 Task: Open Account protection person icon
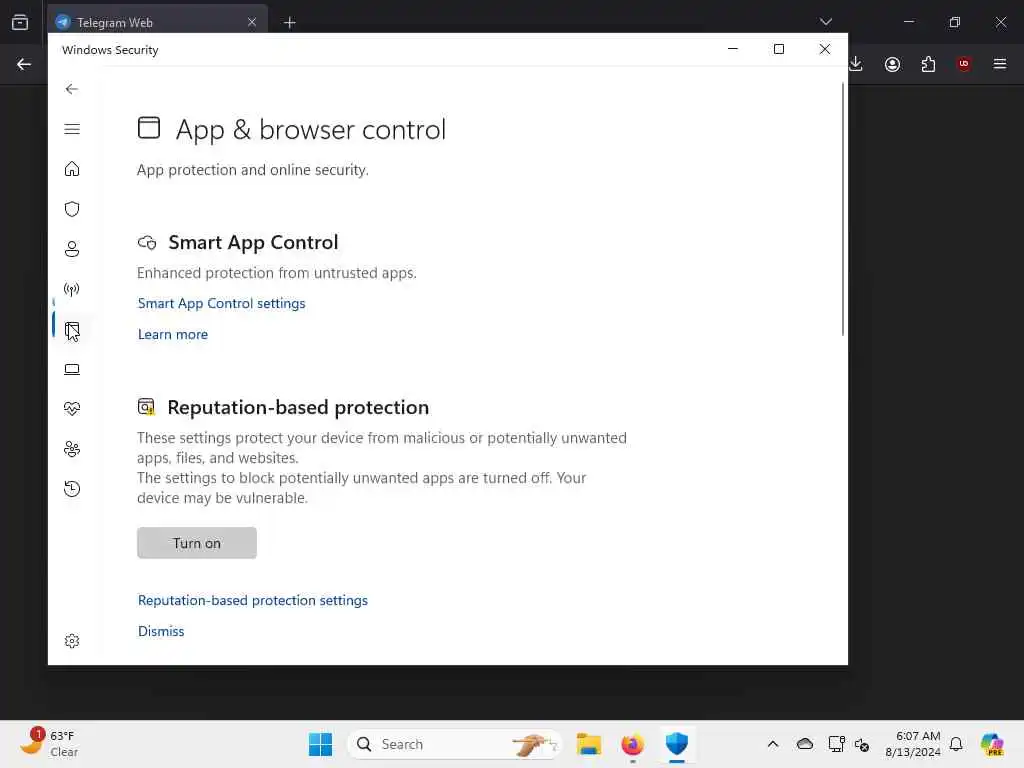(72, 249)
